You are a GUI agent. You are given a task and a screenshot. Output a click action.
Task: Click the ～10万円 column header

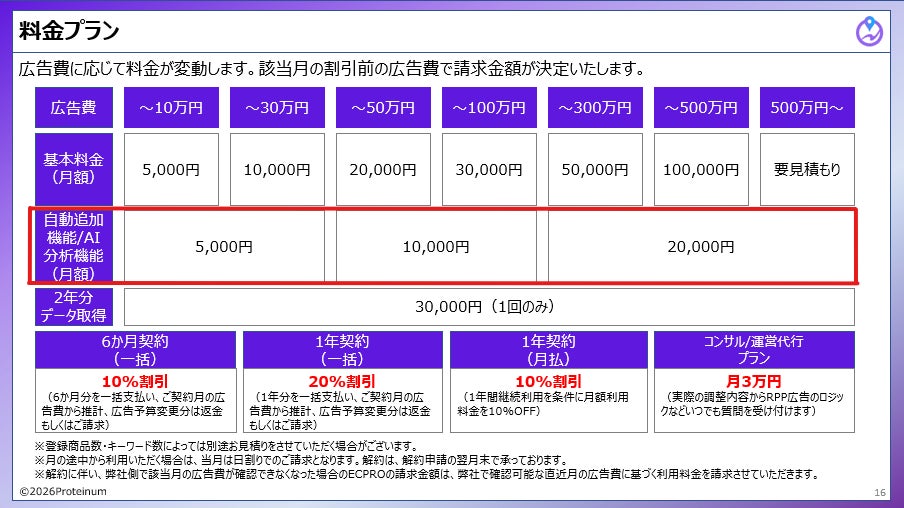pos(171,107)
